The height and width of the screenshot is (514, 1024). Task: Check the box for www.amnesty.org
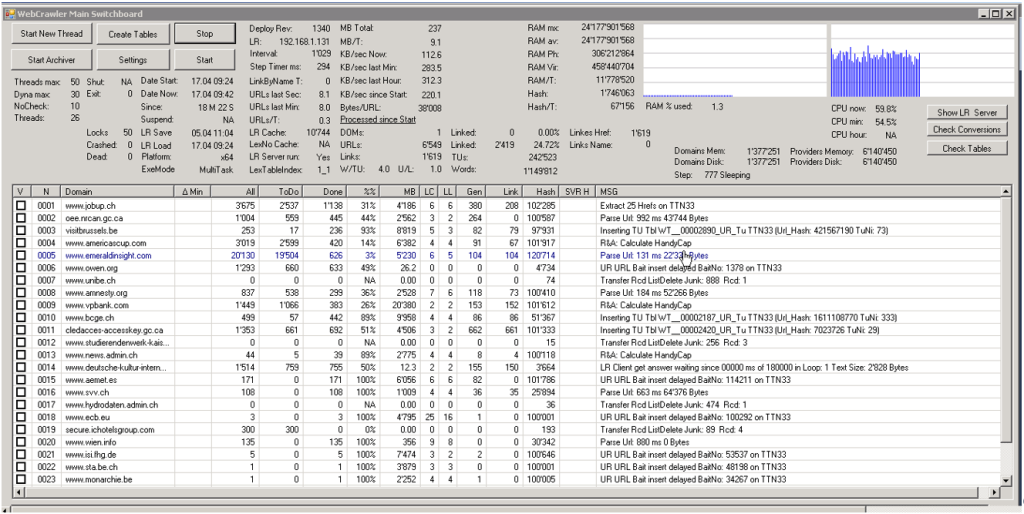point(21,292)
